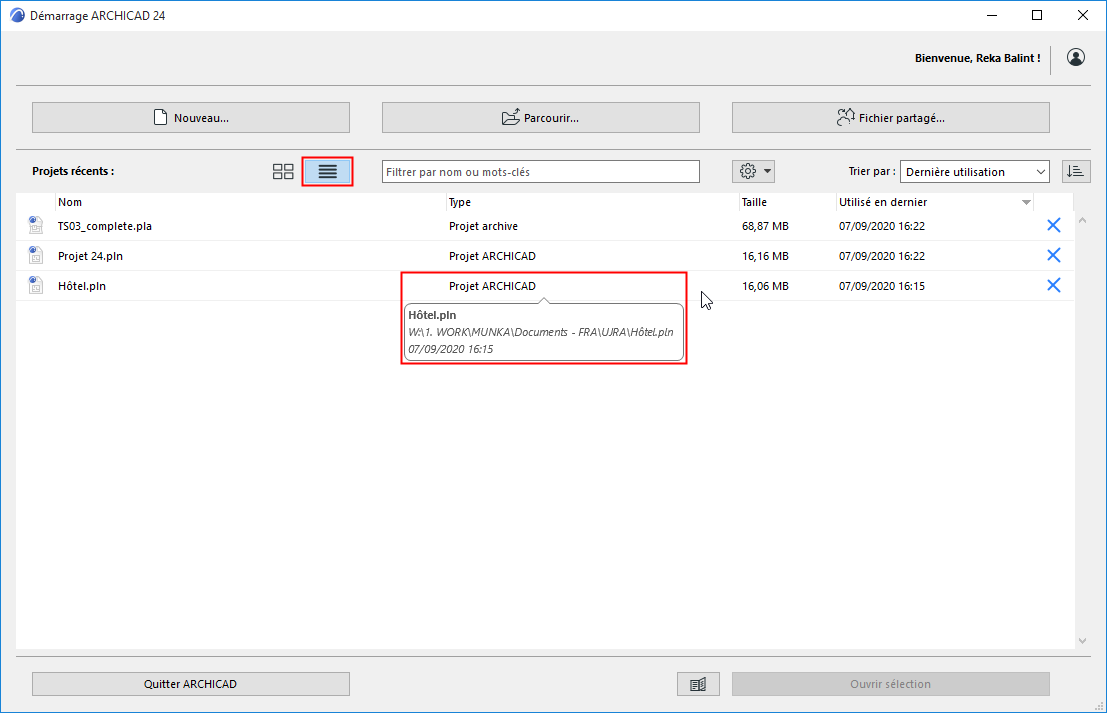Click Projet ARCHICAD type in Projet 24.pln row
Screen dimensions: 1107x713
pyautogui.click(x=492, y=256)
